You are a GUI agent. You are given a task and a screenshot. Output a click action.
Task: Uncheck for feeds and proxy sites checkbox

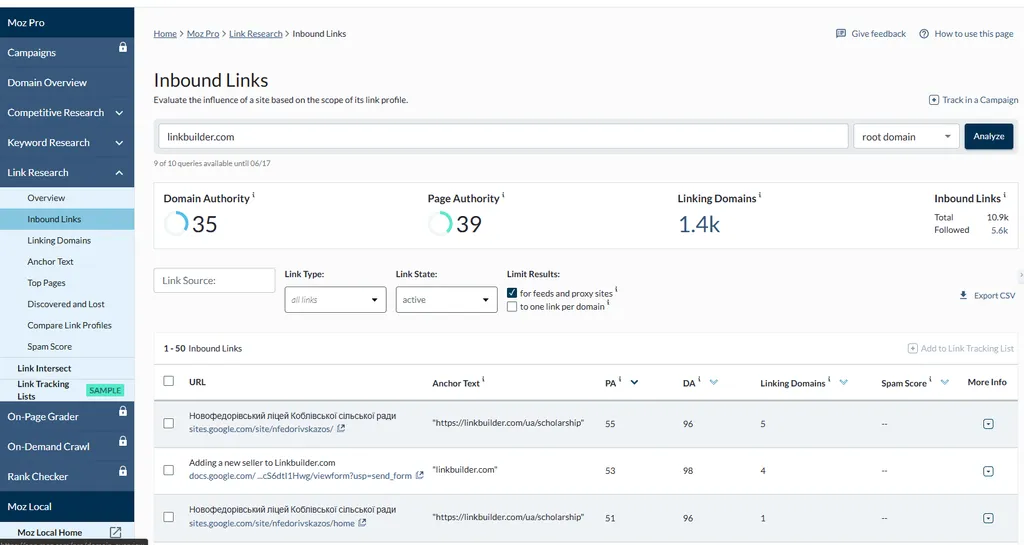pyautogui.click(x=512, y=293)
